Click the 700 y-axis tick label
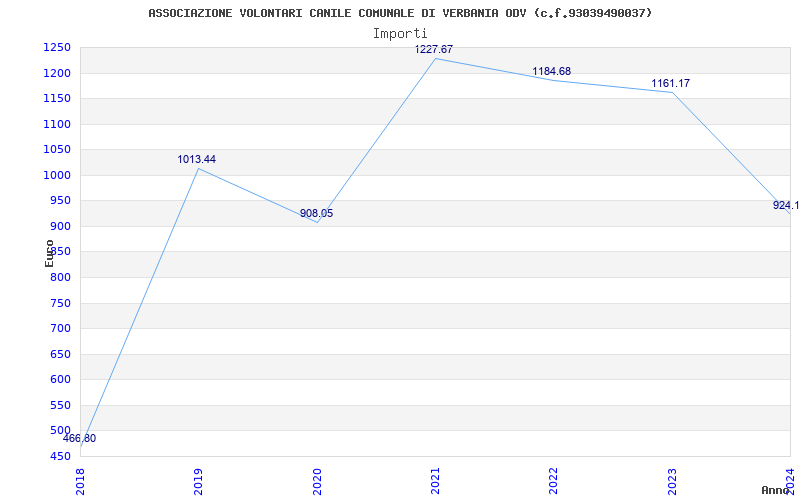Viewport: 800px width, 500px height. point(60,329)
